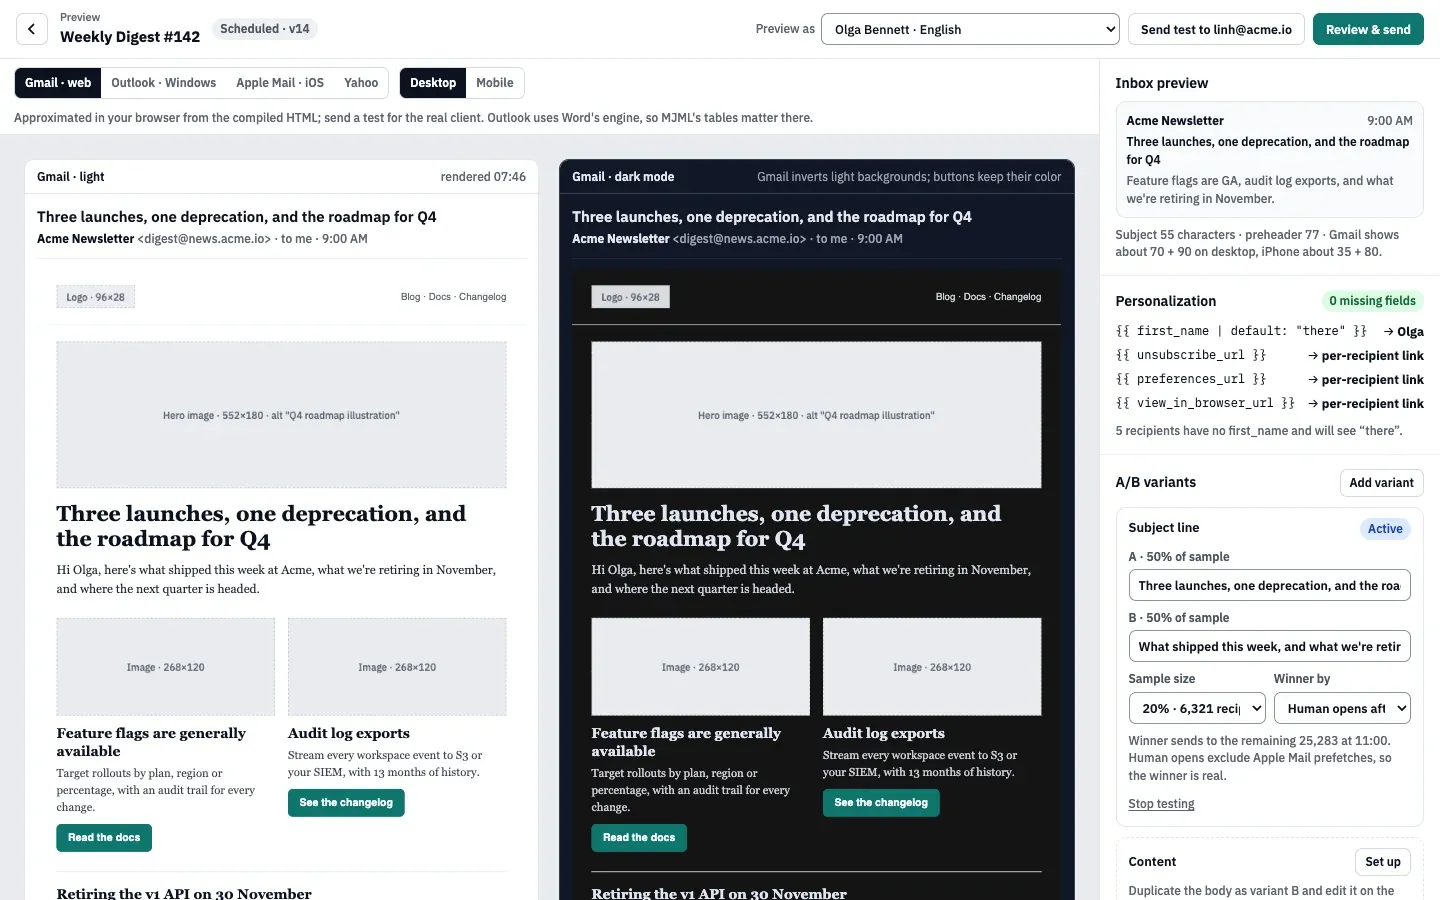Click the Stop testing link
The image size is (1440, 900).
coord(1161,804)
